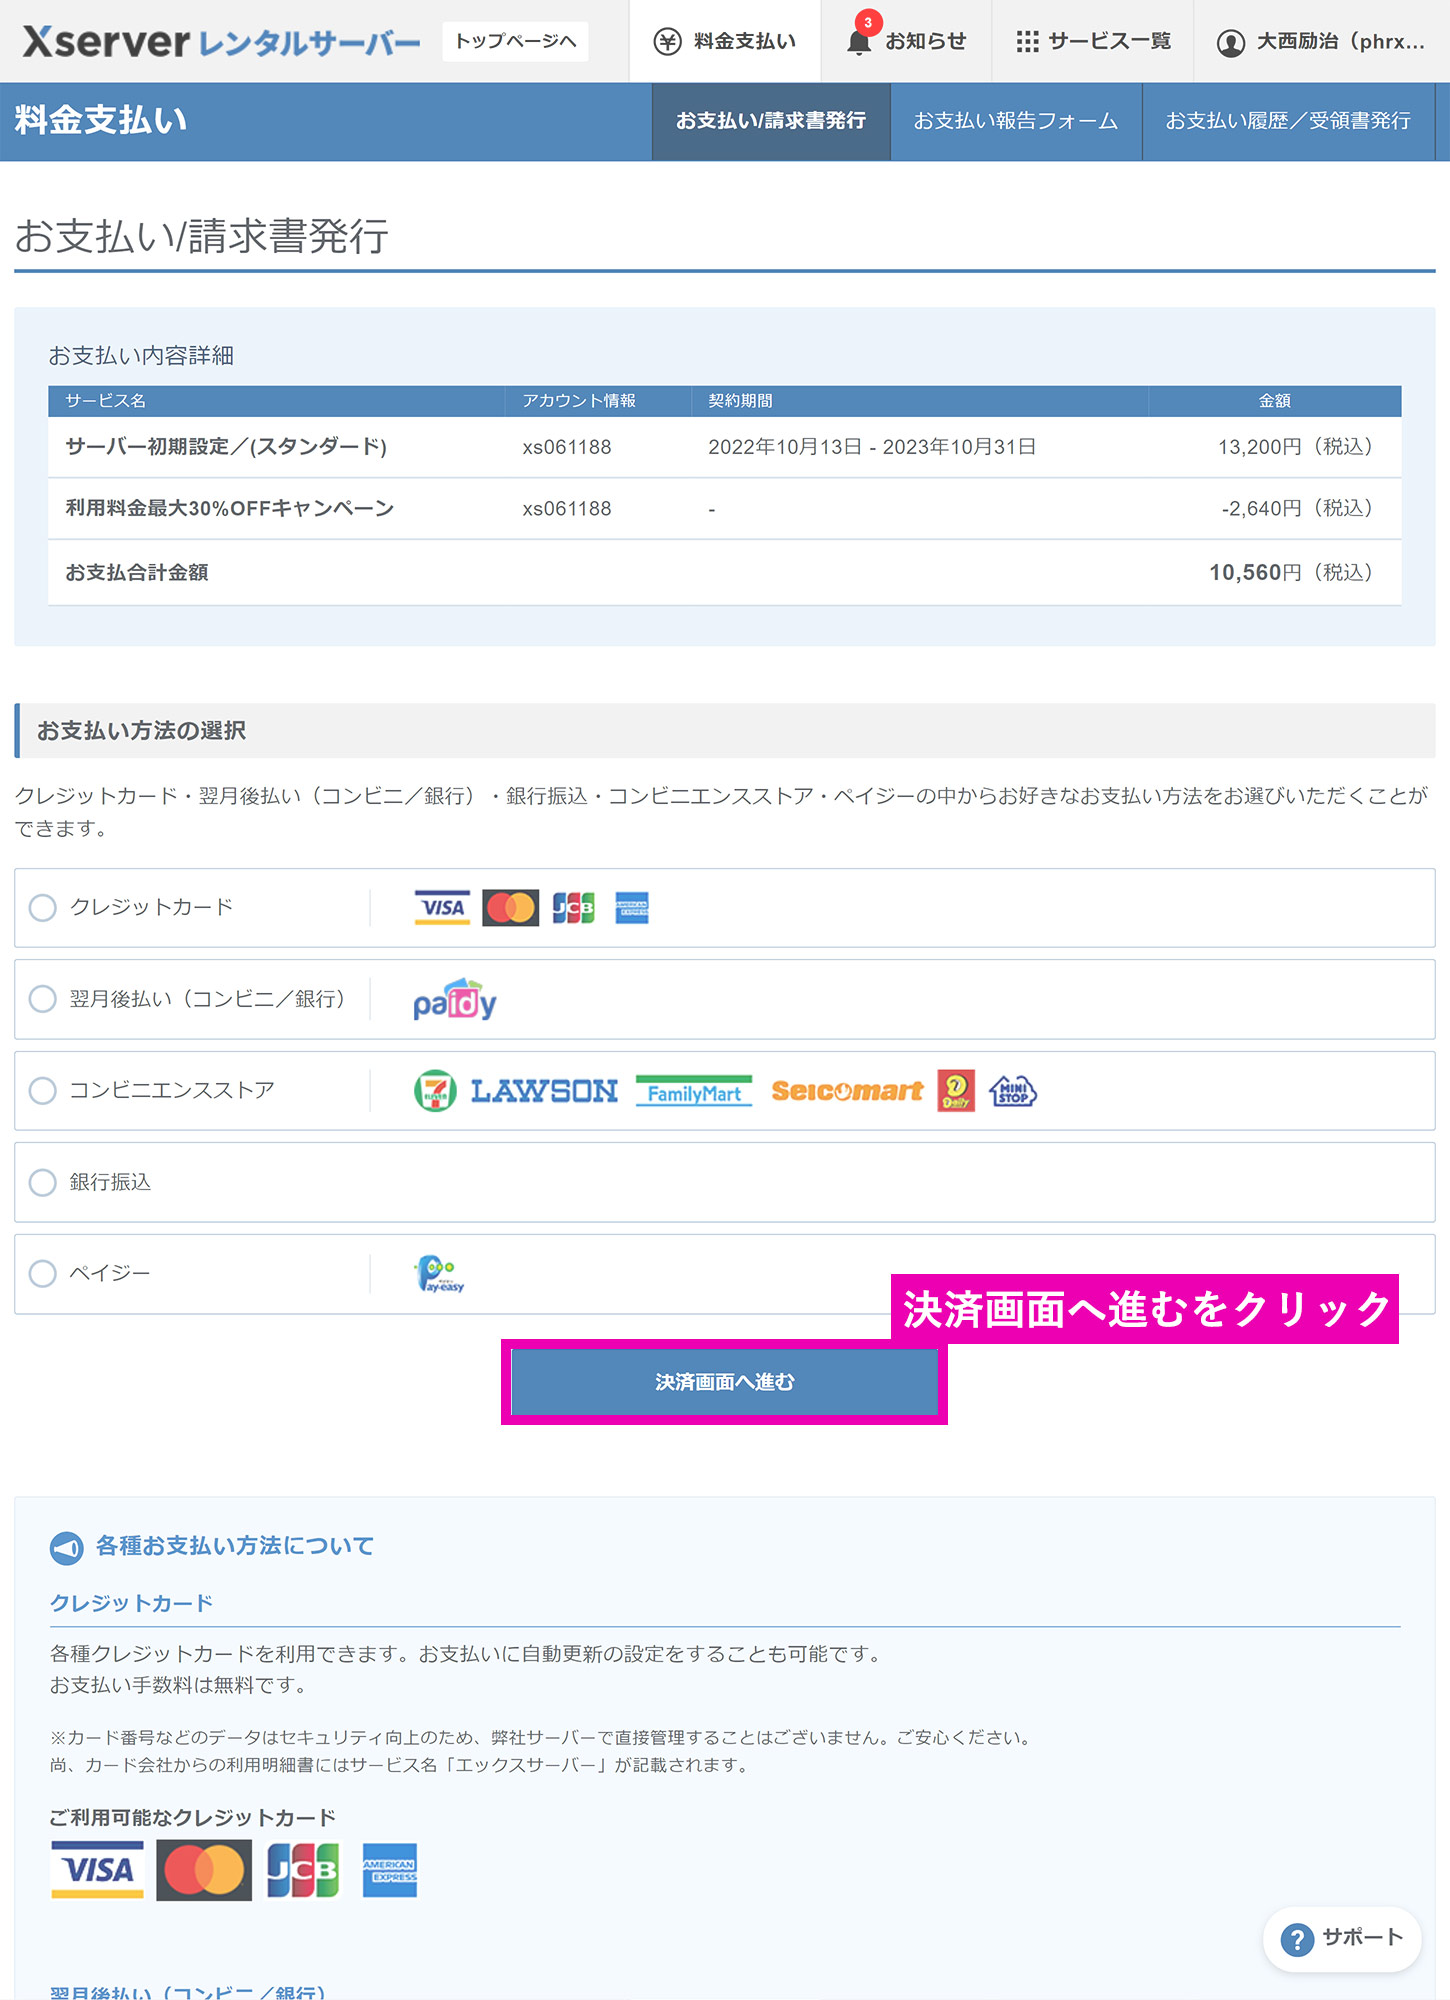Open the 大西励治 account menu

1321,41
